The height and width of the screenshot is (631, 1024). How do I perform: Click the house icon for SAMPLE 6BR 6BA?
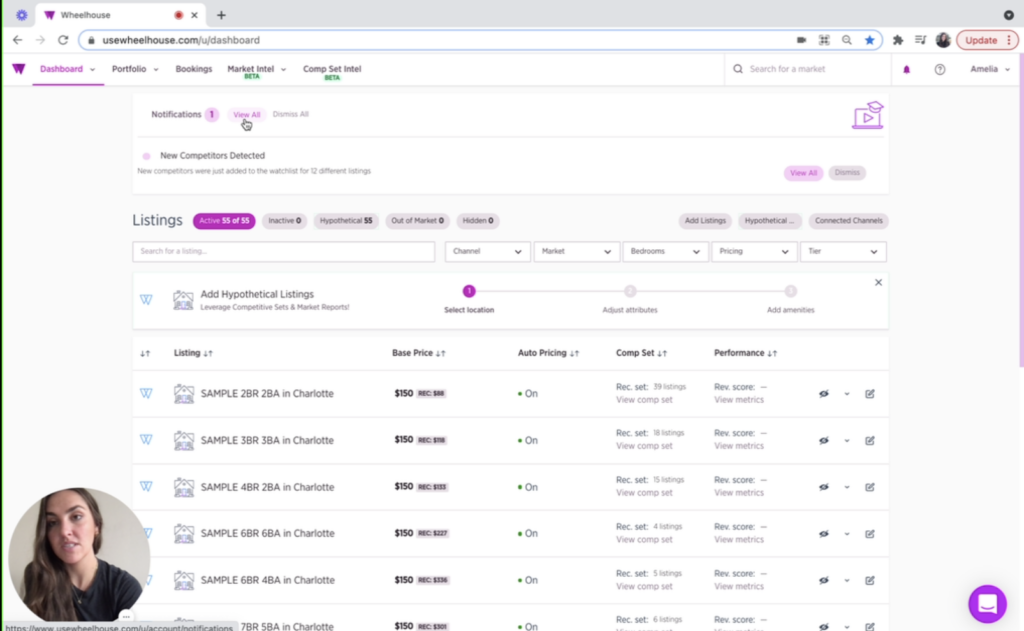point(184,534)
